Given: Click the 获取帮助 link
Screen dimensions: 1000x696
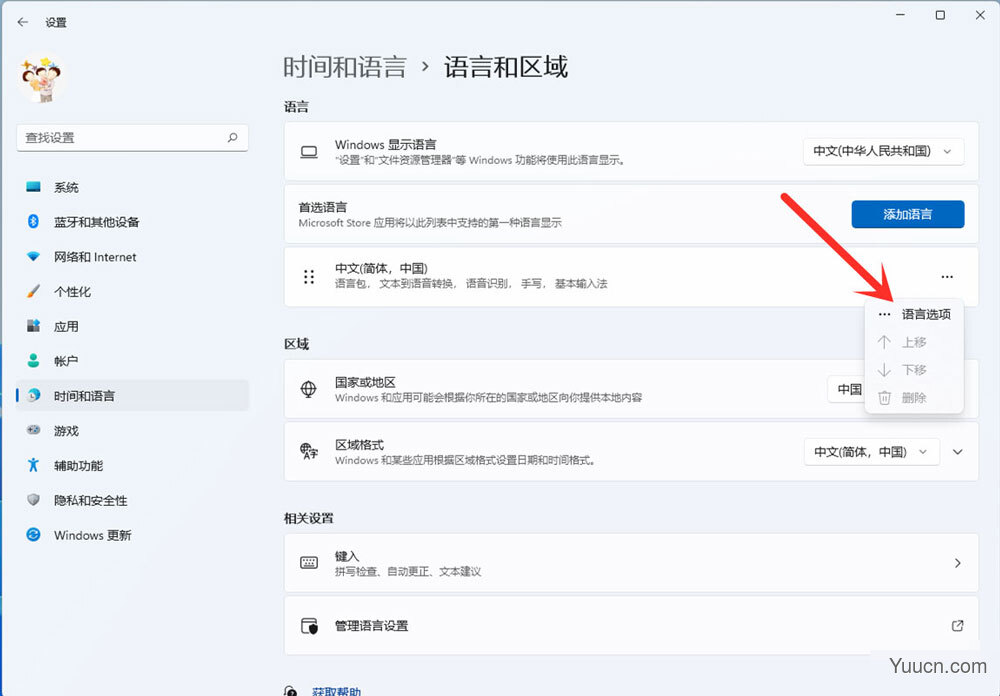Looking at the screenshot, I should (336, 691).
